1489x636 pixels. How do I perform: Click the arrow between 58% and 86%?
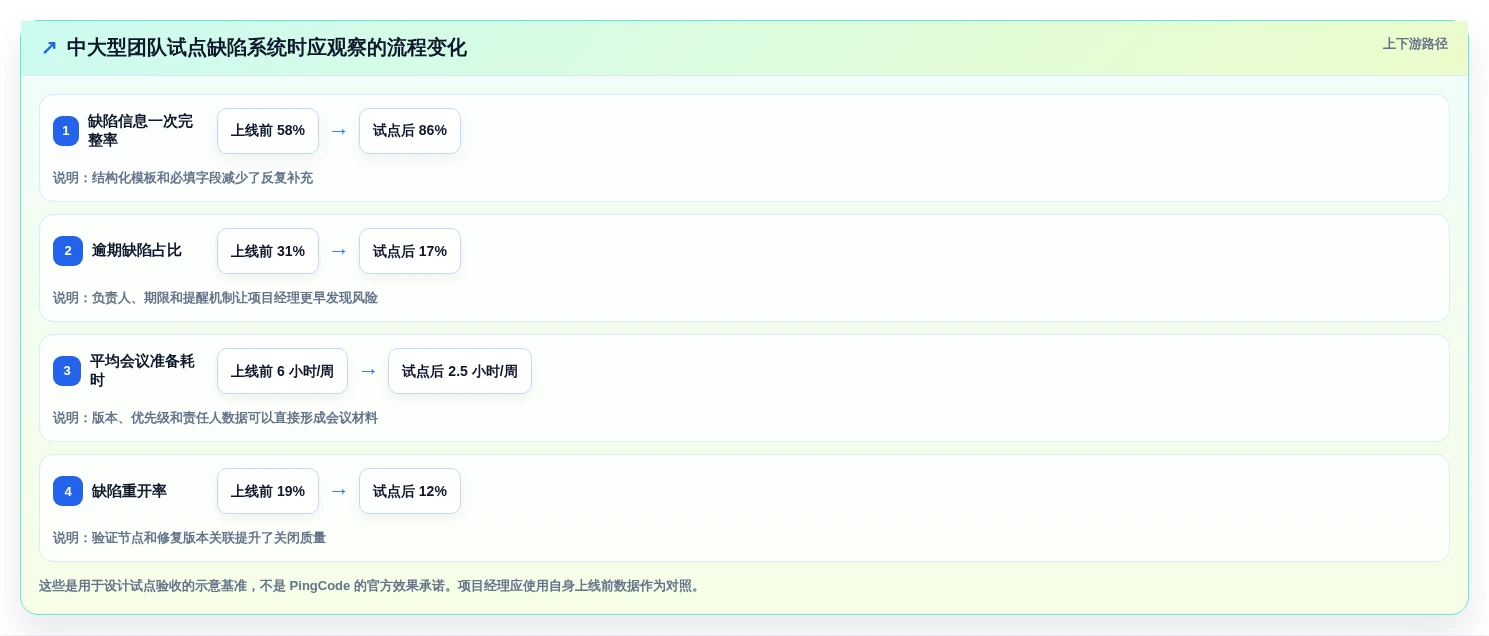pyautogui.click(x=339, y=131)
